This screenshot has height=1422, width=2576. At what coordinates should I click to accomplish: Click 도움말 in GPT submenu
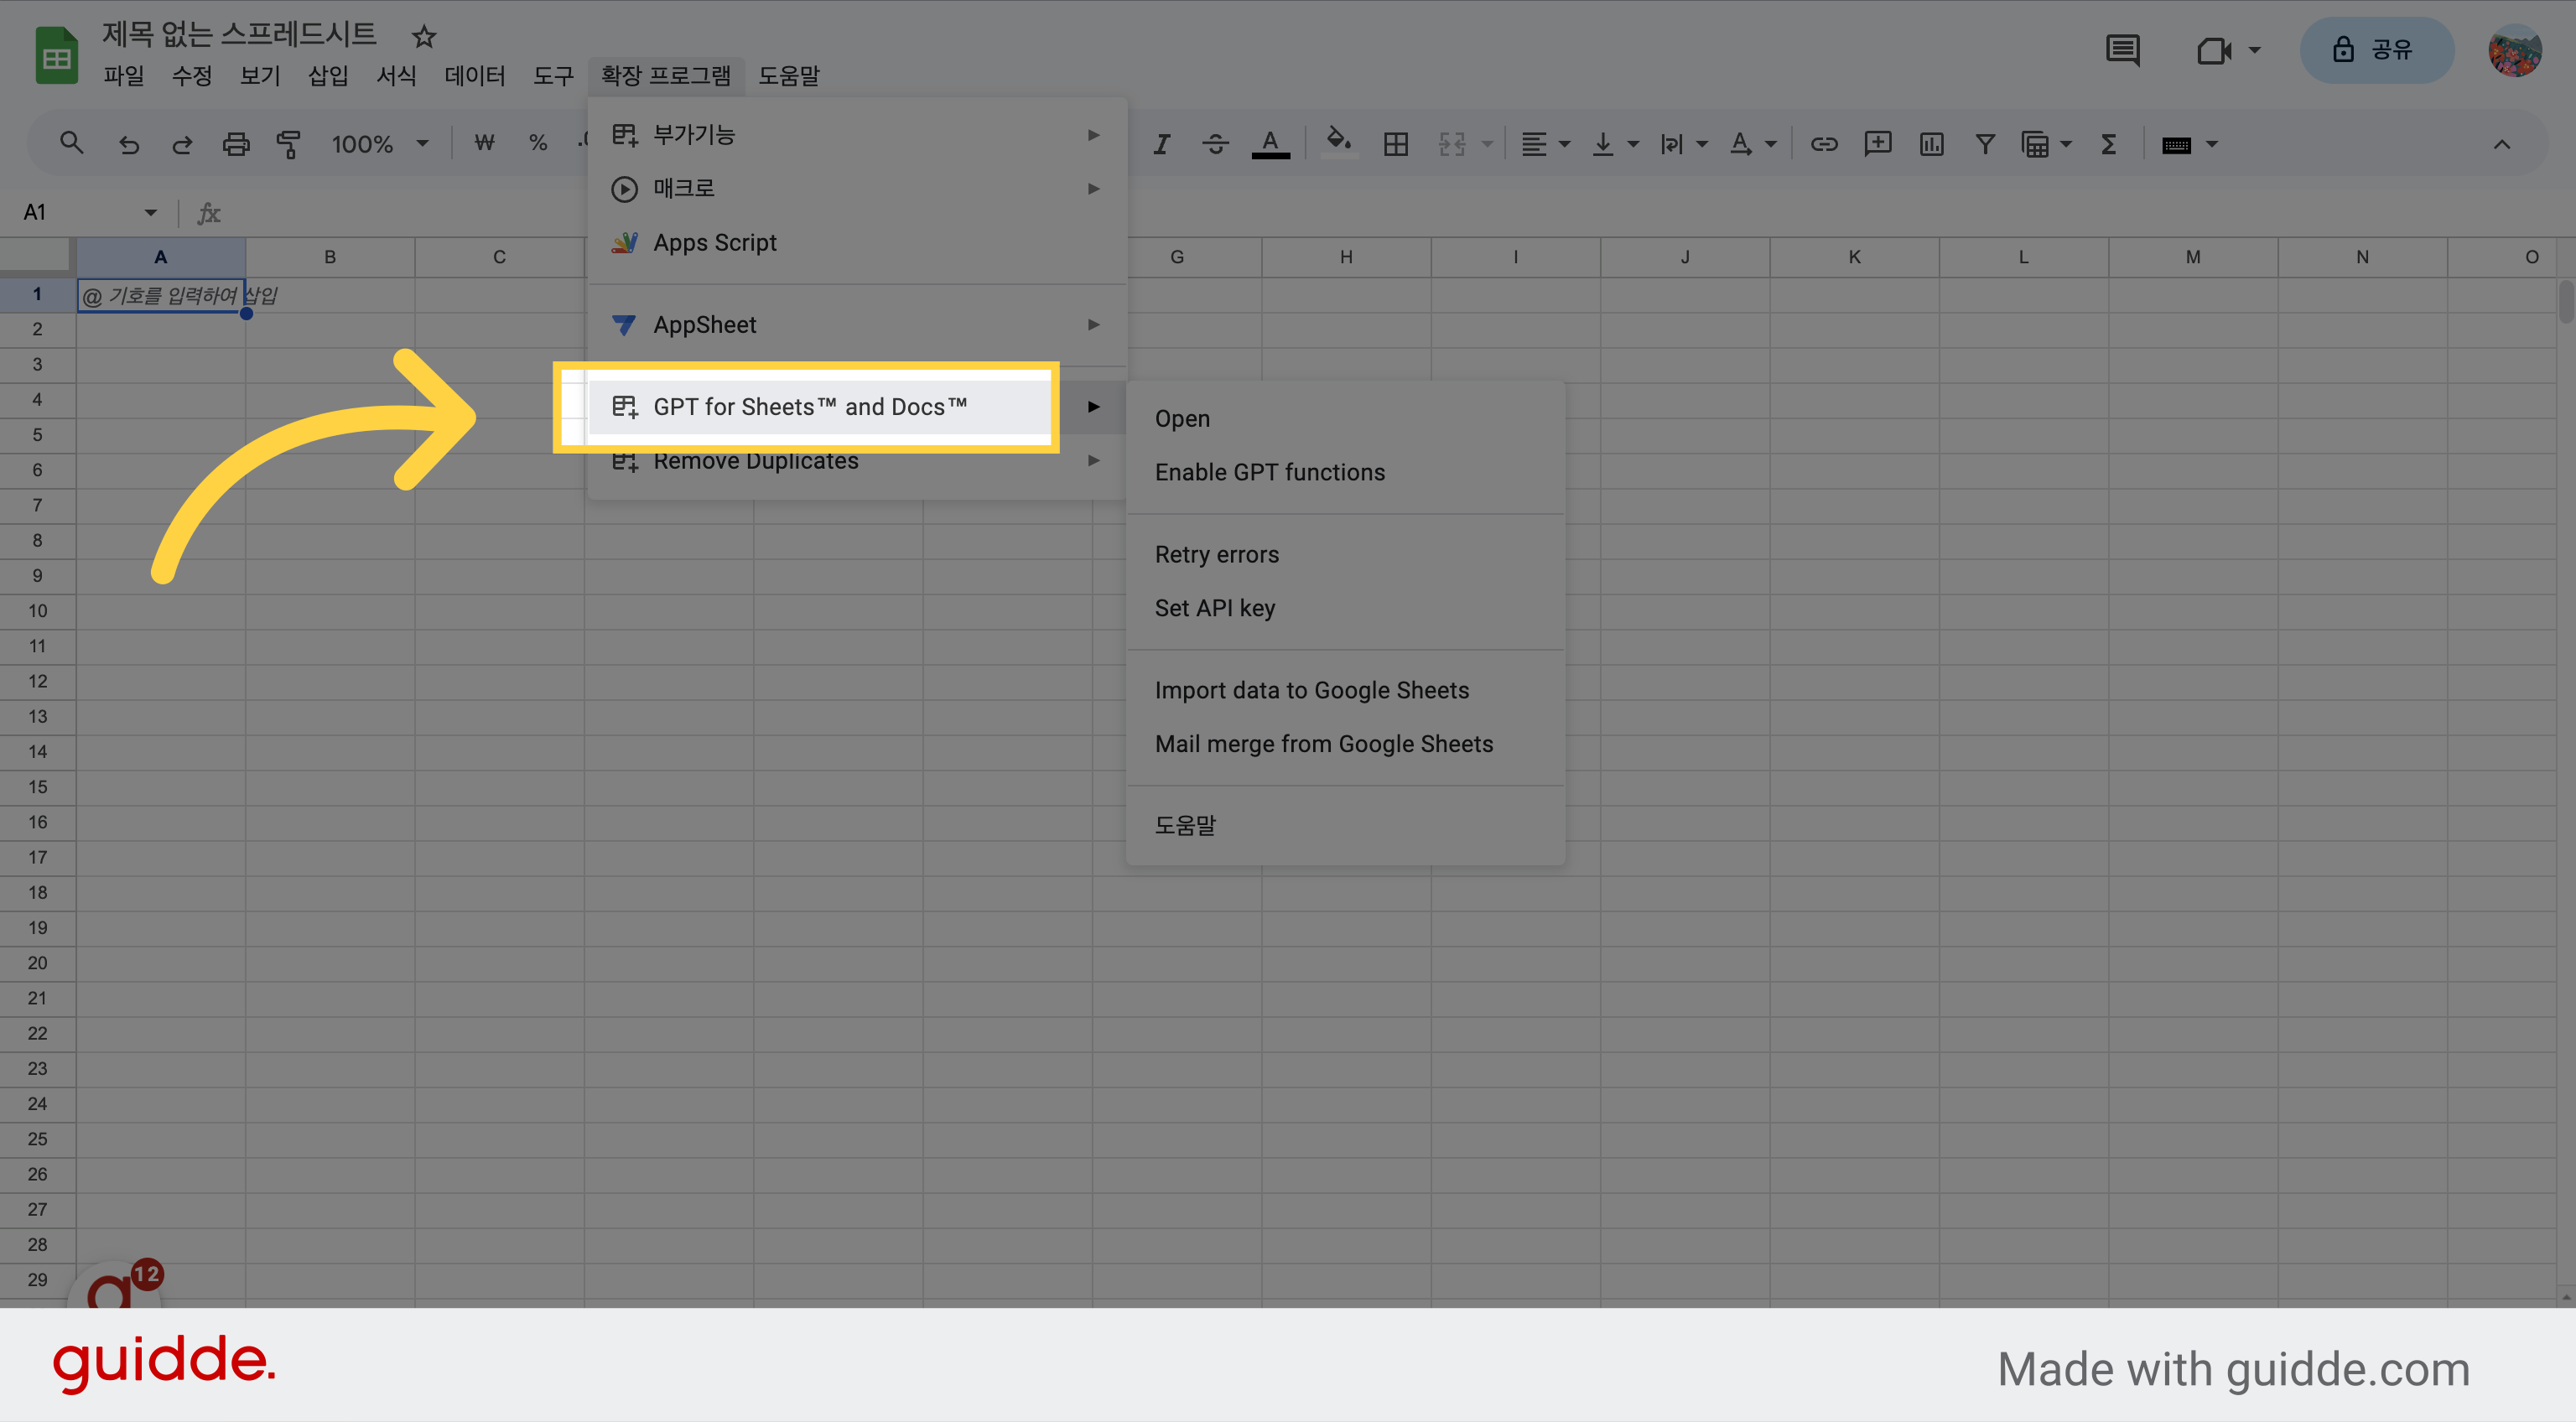point(1345,826)
